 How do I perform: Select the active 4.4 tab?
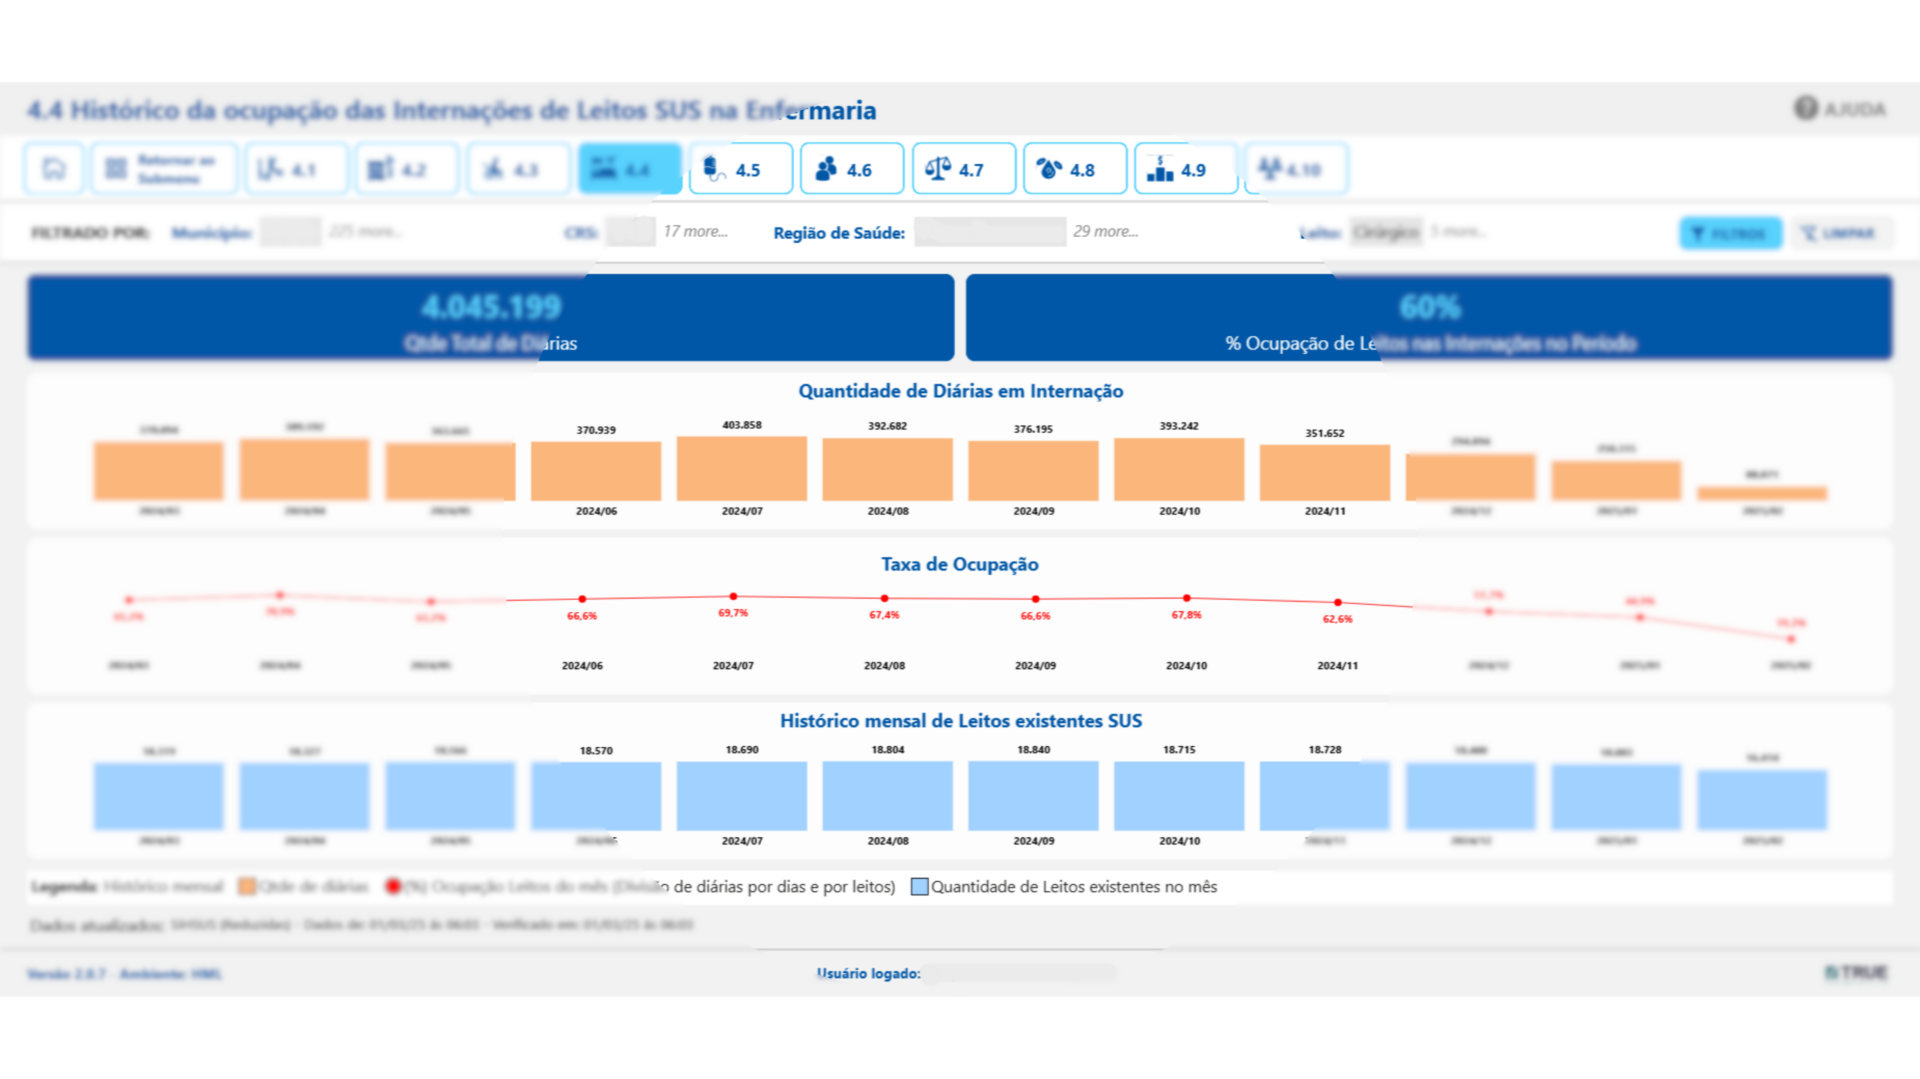coord(629,169)
